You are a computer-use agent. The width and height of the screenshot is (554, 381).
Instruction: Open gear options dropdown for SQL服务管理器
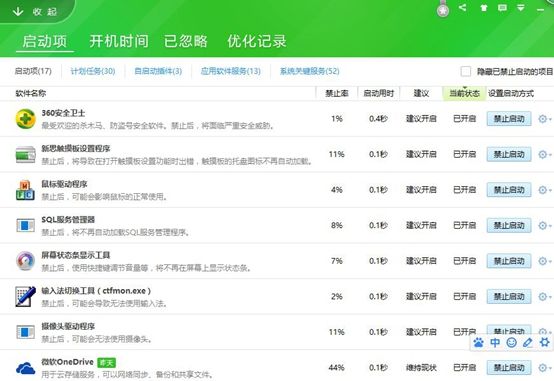click(544, 225)
